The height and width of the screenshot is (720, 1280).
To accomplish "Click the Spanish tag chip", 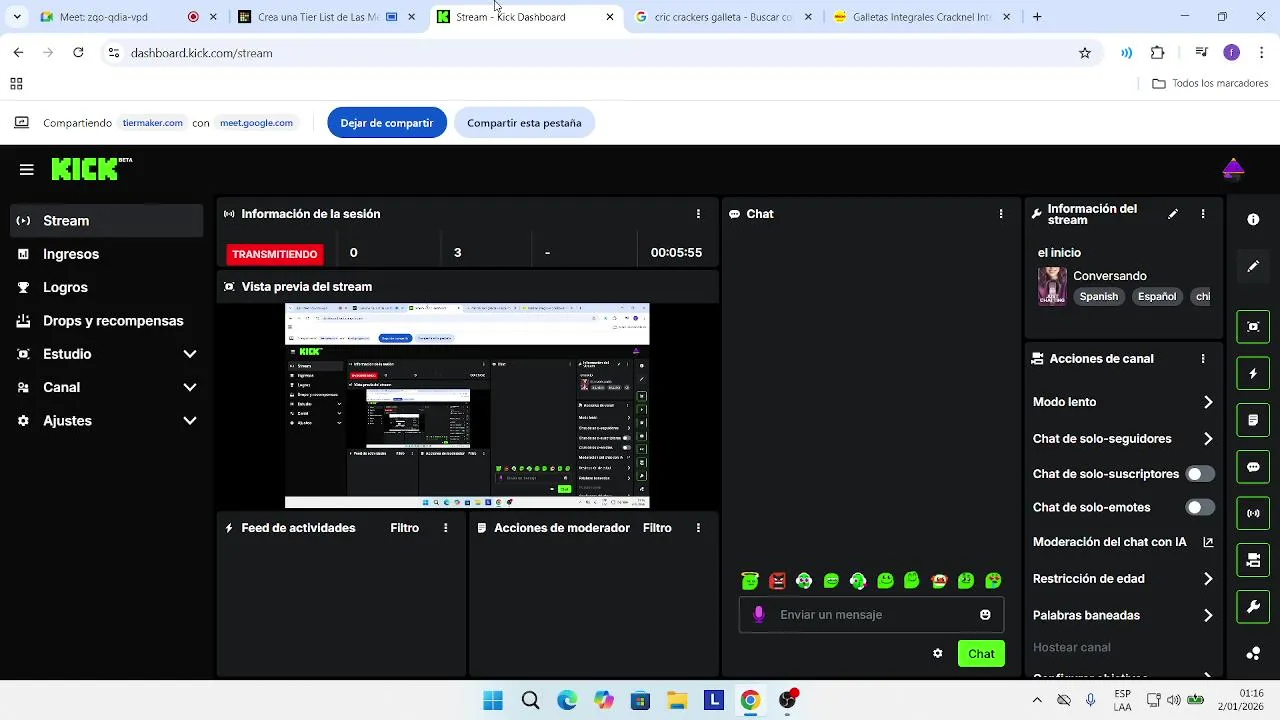I will 1099,297.
